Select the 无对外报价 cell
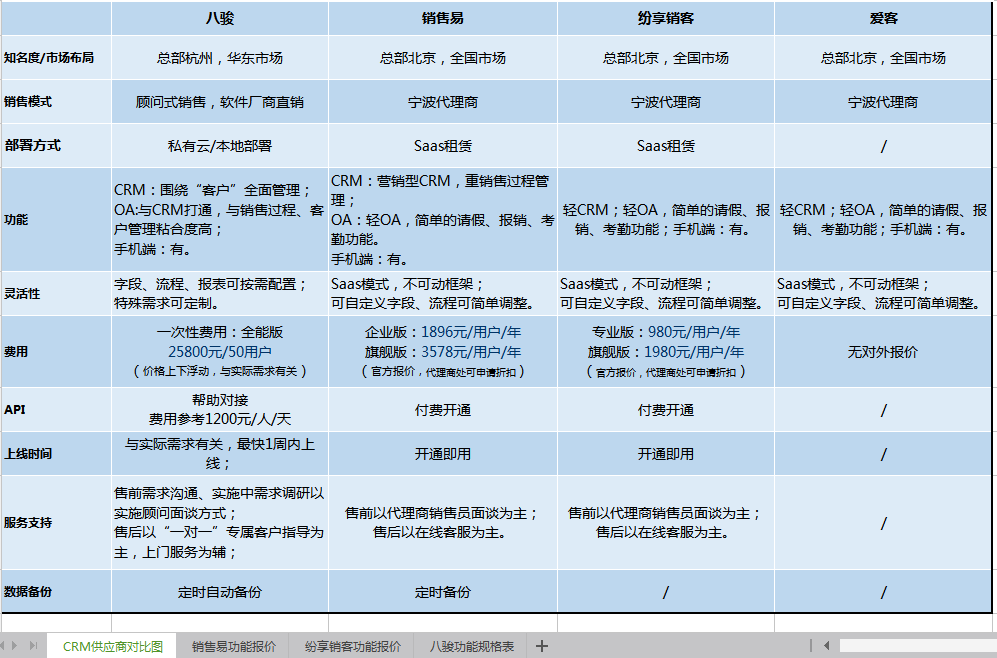997x658 pixels. pyautogui.click(x=883, y=352)
